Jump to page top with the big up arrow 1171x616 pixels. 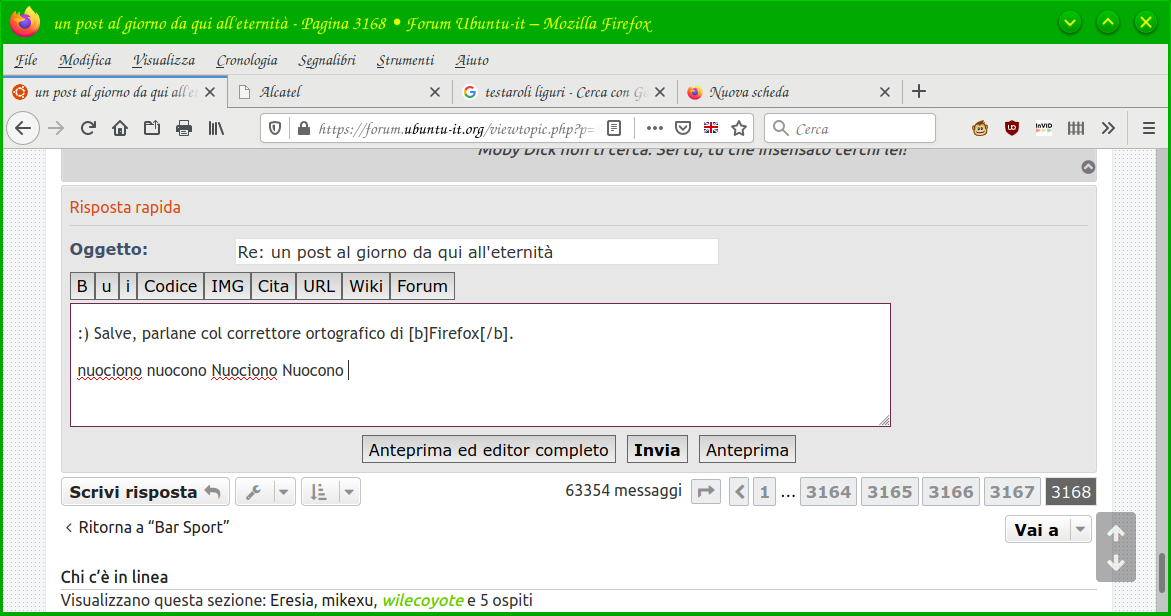coord(1116,532)
